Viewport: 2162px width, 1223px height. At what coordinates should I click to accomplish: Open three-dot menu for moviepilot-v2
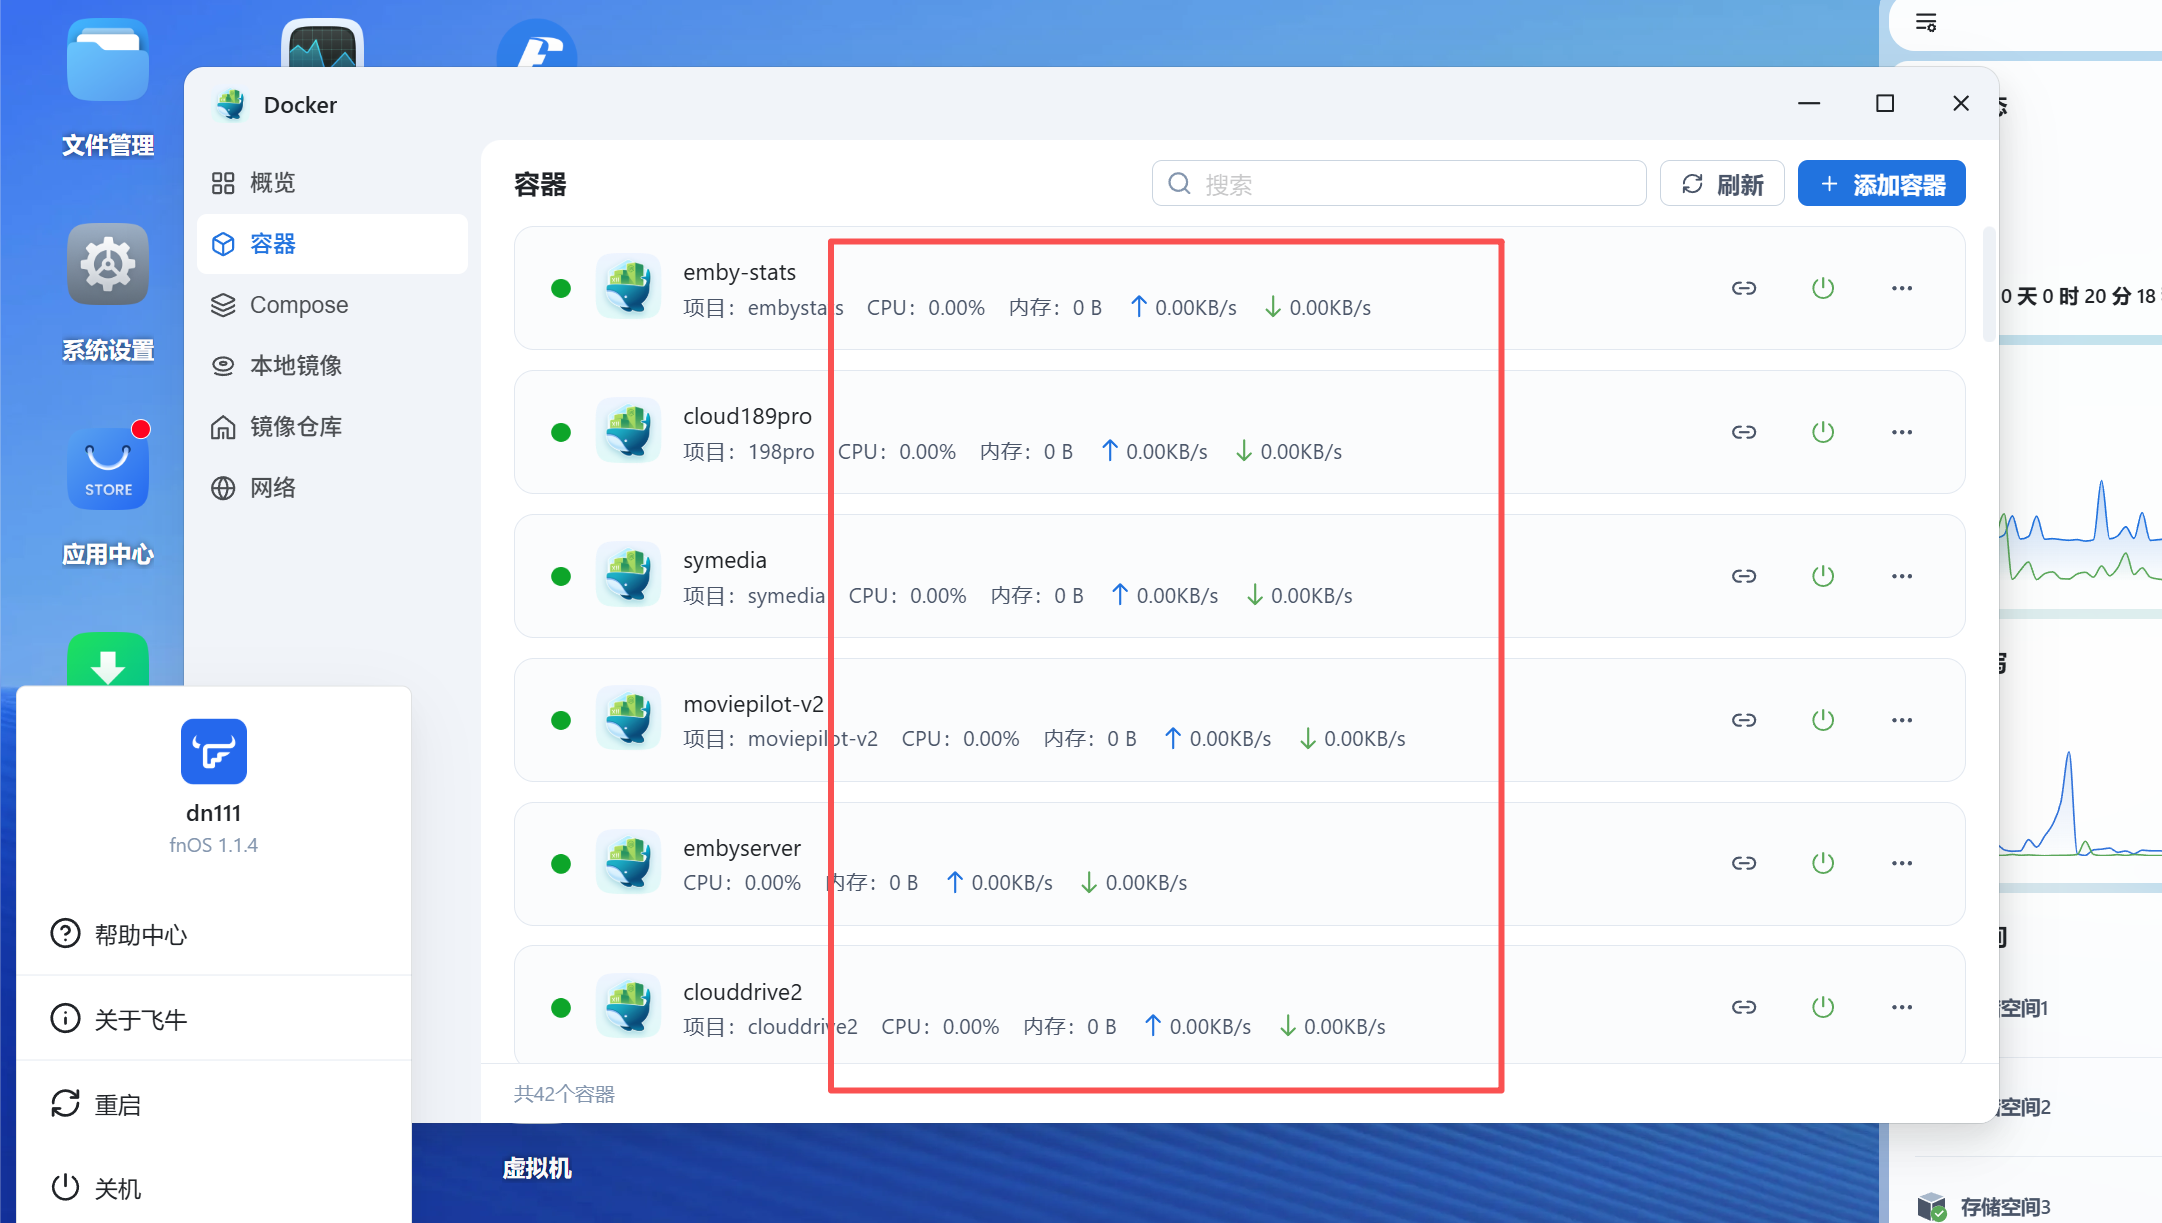(x=1902, y=720)
